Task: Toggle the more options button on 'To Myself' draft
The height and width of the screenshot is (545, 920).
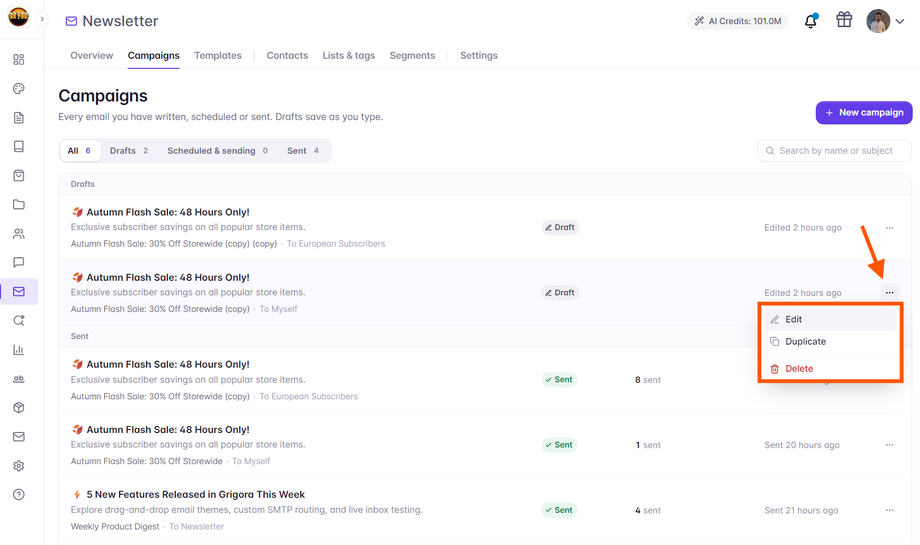Action: (889, 292)
